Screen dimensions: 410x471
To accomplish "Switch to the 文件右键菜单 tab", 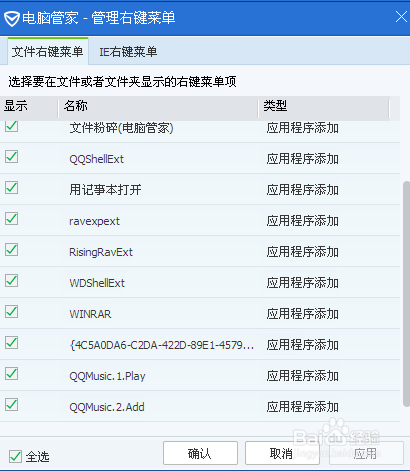I will [48, 52].
